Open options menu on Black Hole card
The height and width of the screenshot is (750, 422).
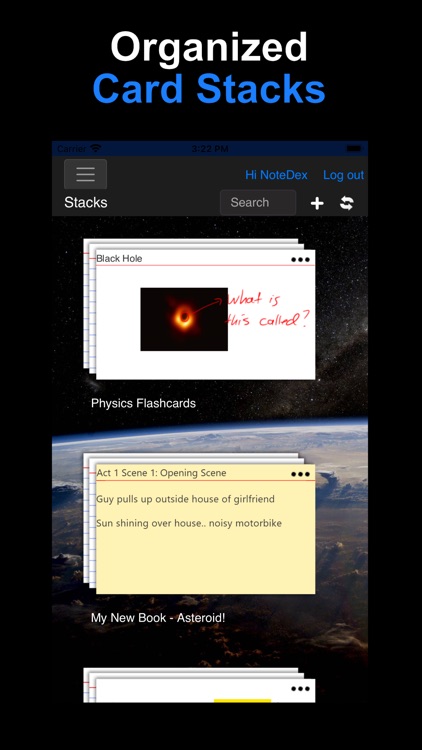point(300,259)
